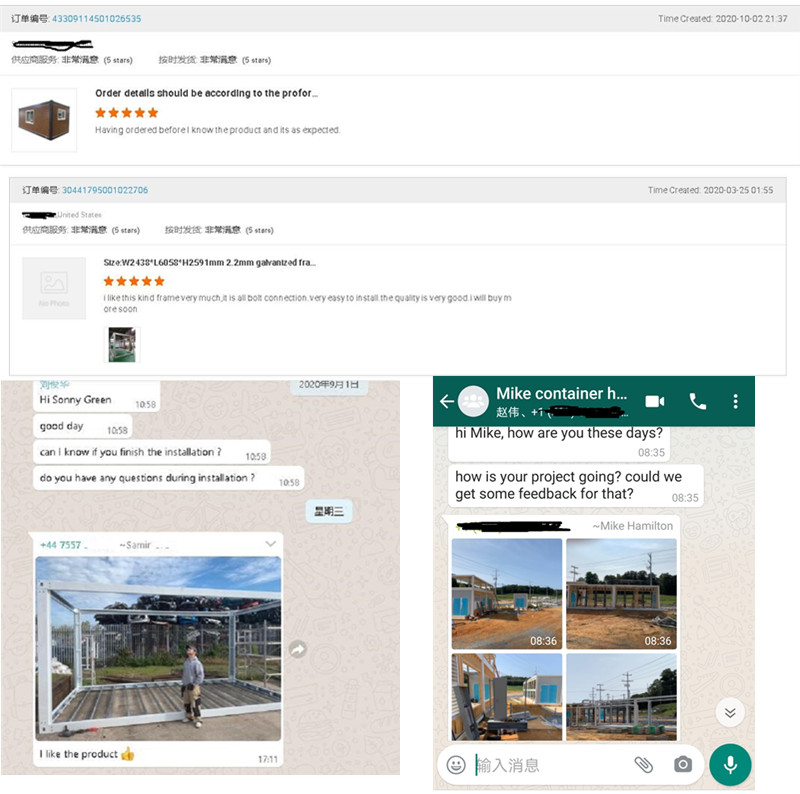Screen dimensions: 800x794
Task: Start a voice call in Mike container chat
Action: [x=698, y=402]
